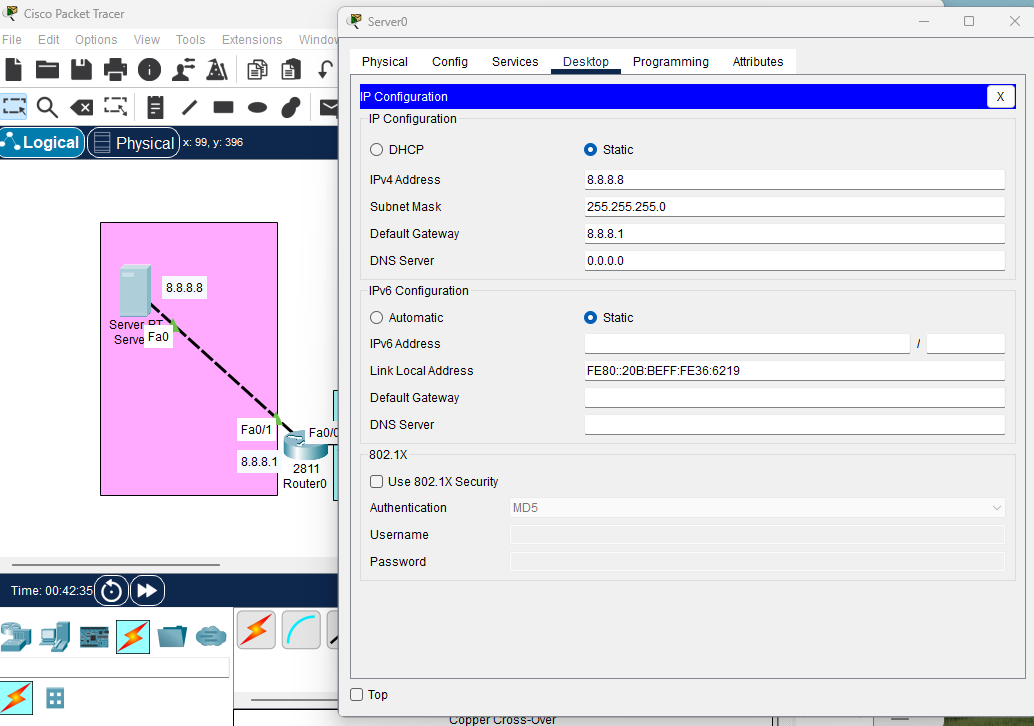Open the View menu

point(146,40)
